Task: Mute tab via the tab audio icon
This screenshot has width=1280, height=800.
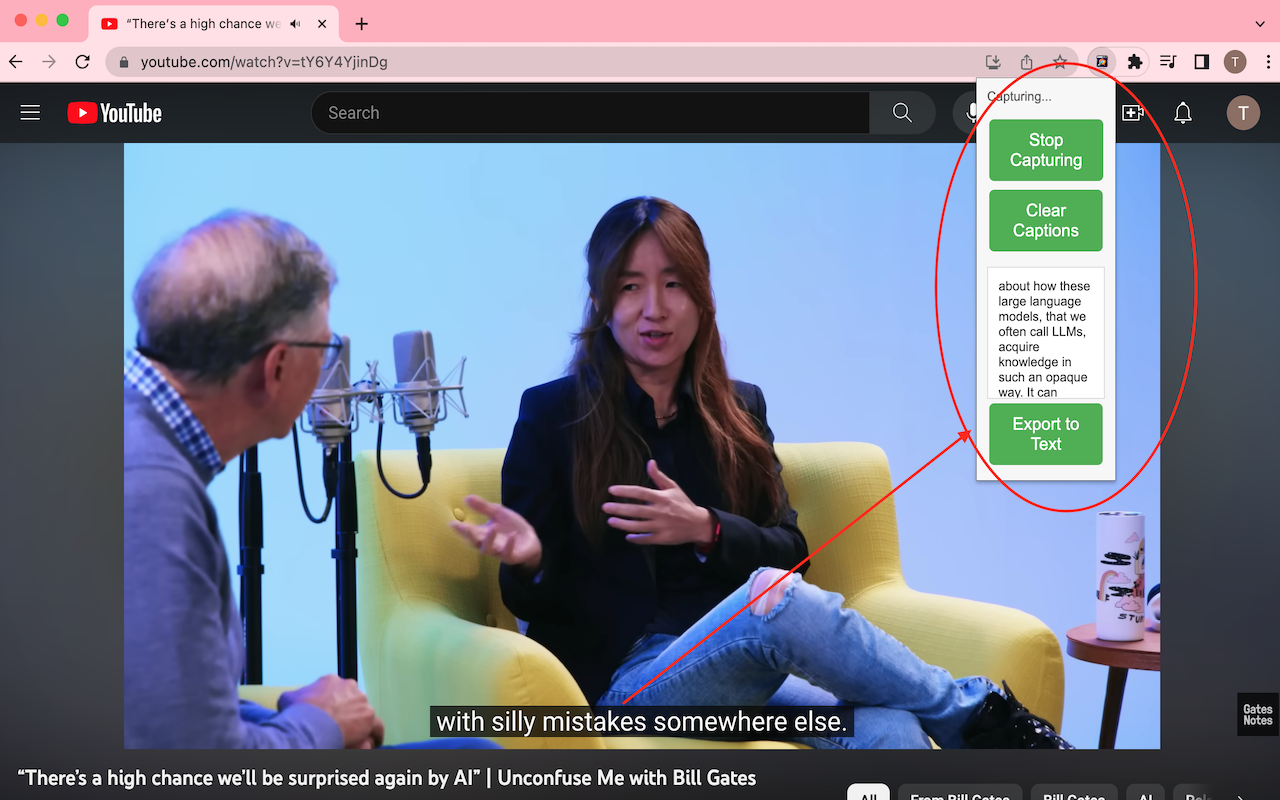Action: [295, 24]
